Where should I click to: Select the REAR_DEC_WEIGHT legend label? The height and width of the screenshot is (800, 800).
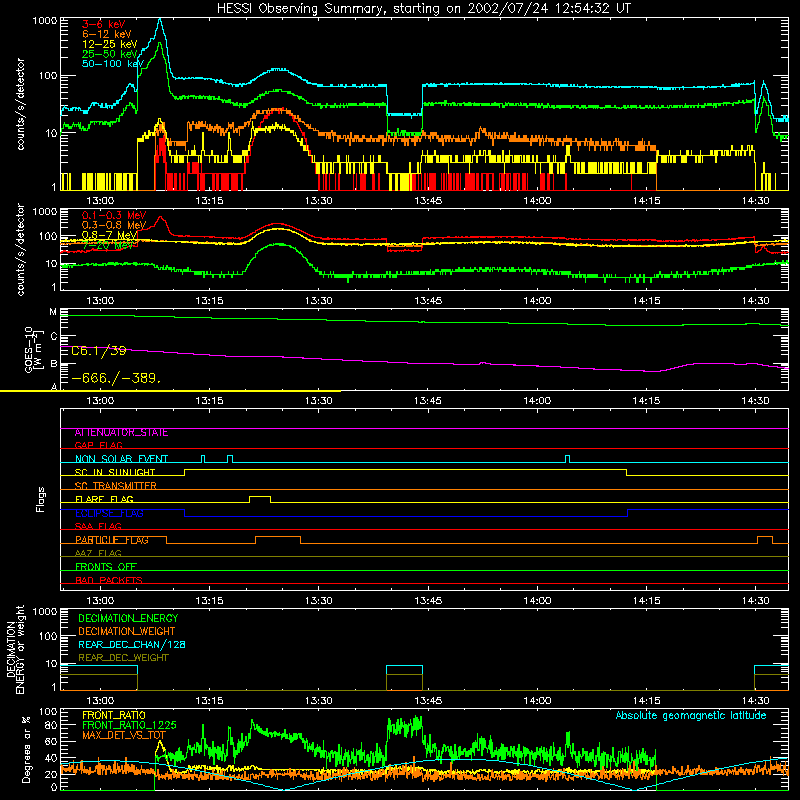pyautogui.click(x=123, y=658)
